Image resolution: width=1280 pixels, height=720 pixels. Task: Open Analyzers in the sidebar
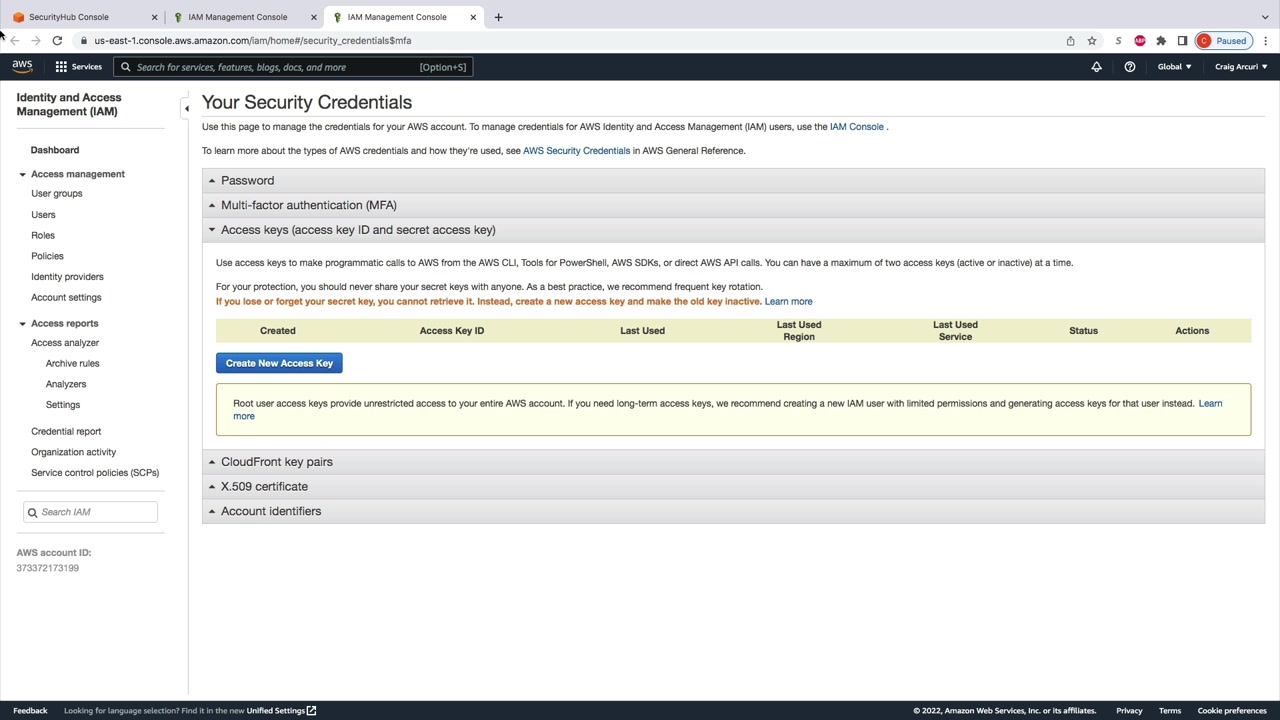pos(66,384)
